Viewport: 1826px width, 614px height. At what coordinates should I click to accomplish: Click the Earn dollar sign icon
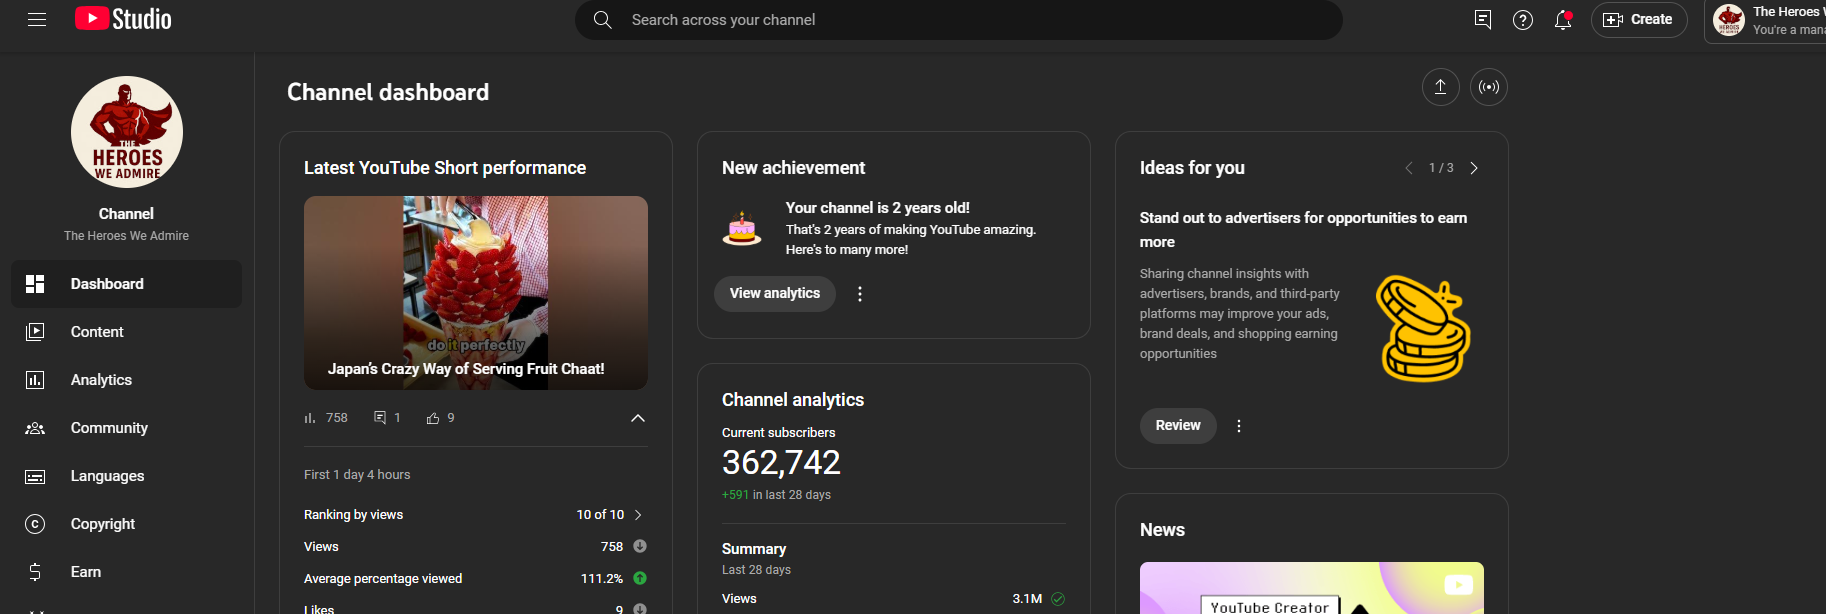click(x=35, y=572)
